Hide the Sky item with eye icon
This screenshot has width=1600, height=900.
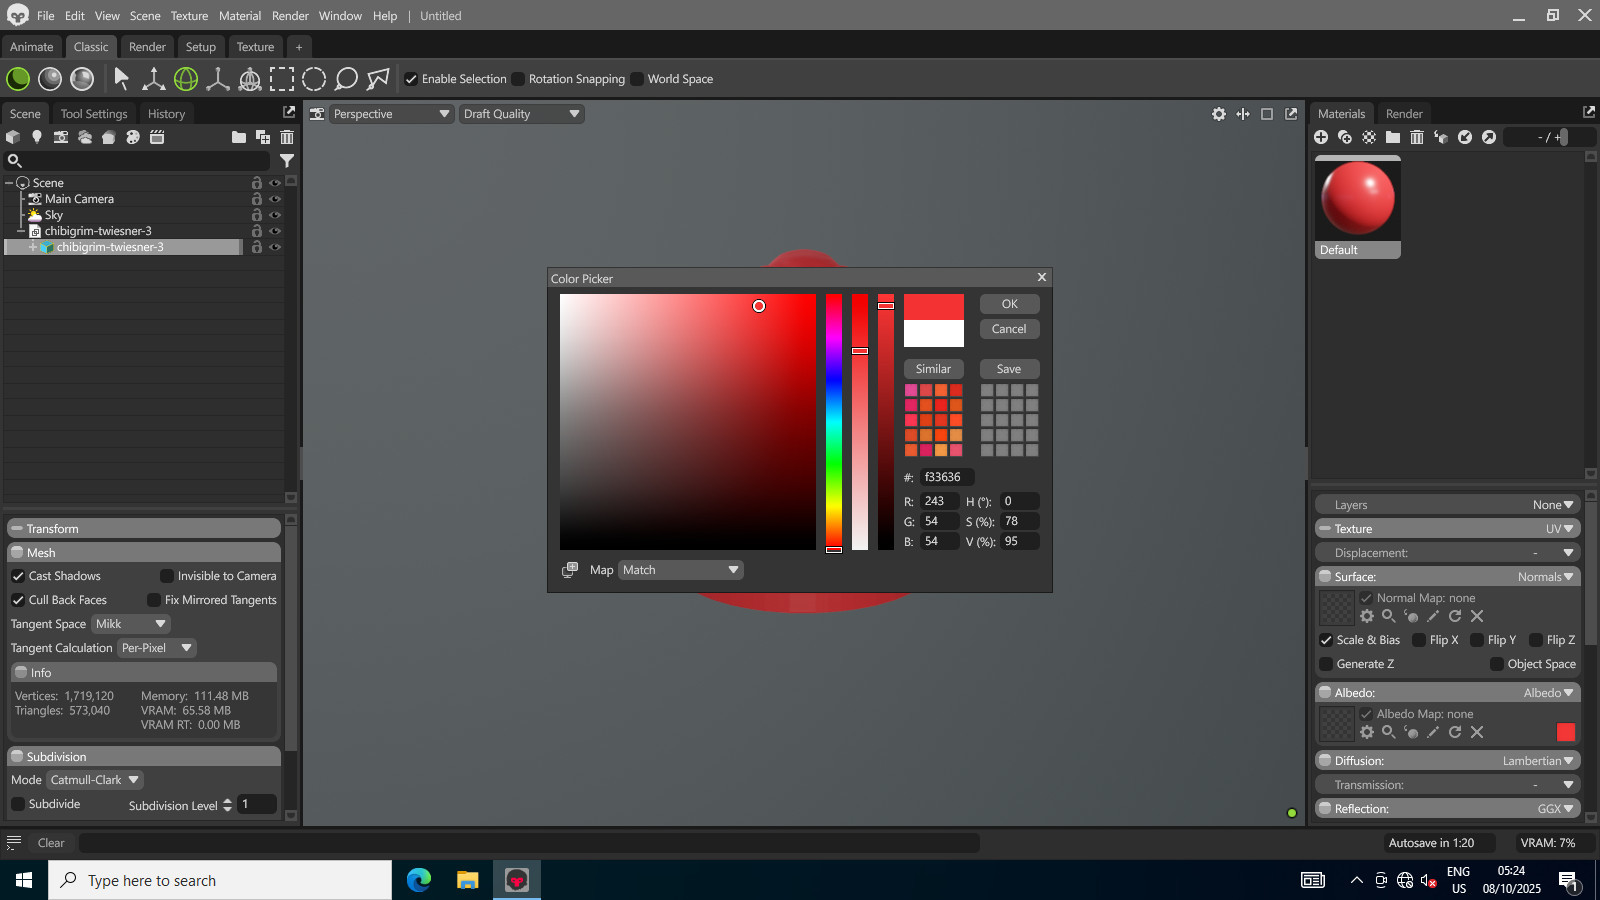[275, 215]
